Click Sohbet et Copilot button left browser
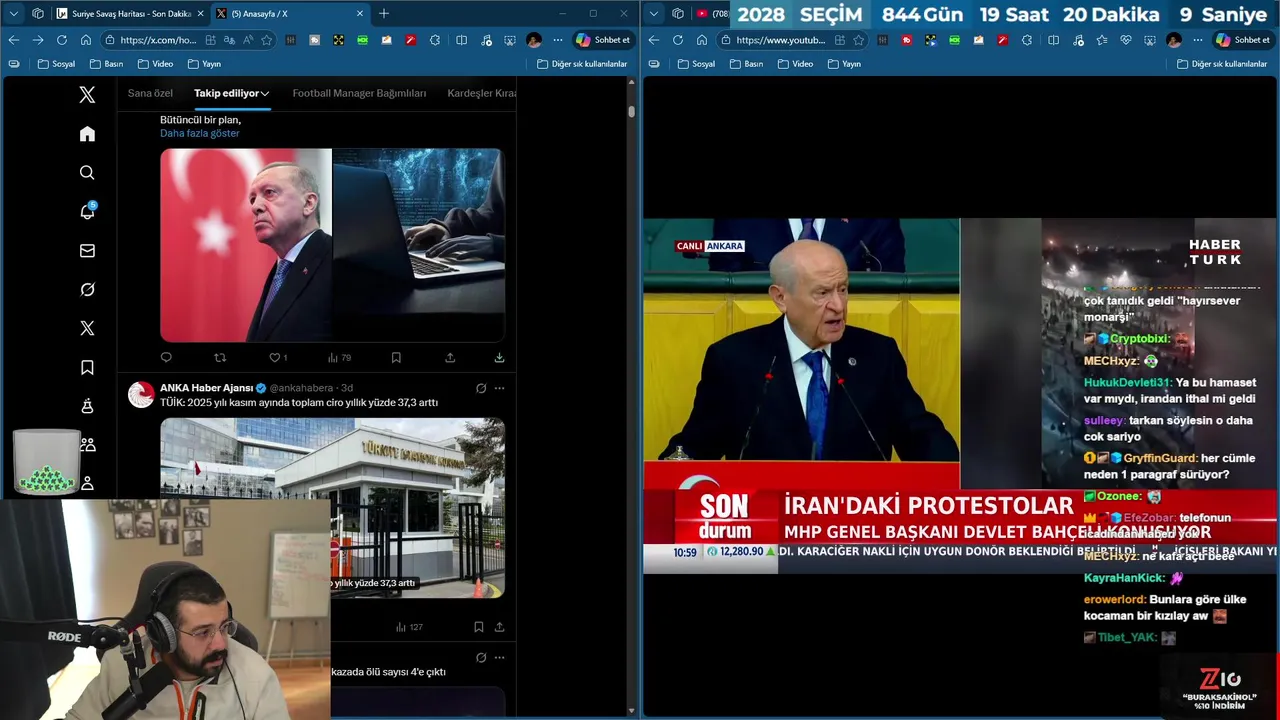Screen dimensions: 1280x720 coord(604,40)
